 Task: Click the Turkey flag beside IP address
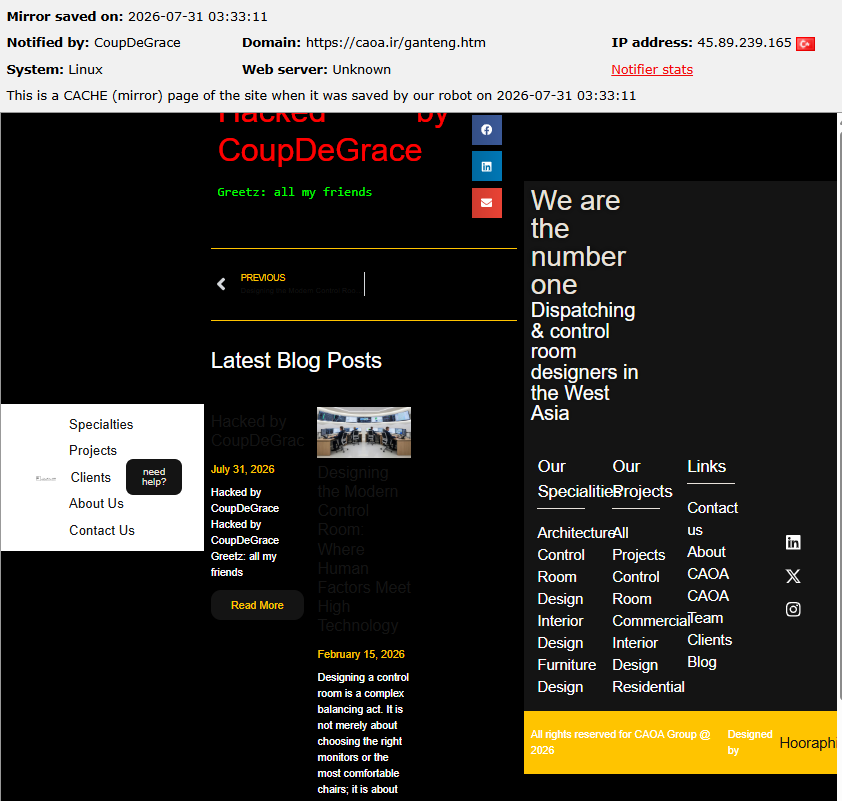tap(805, 43)
